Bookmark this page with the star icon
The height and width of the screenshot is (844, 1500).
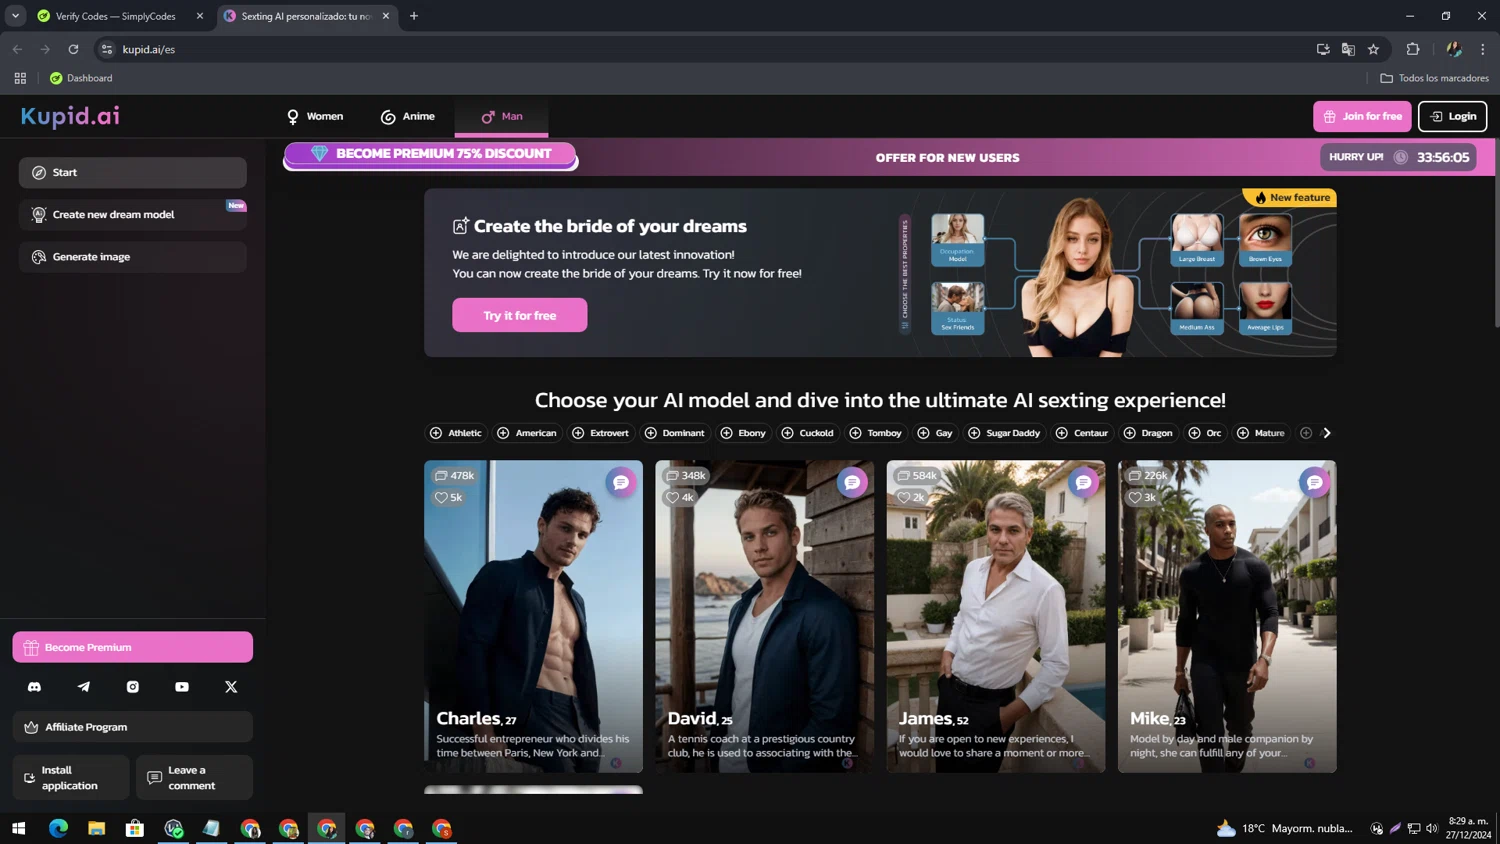[1373, 49]
